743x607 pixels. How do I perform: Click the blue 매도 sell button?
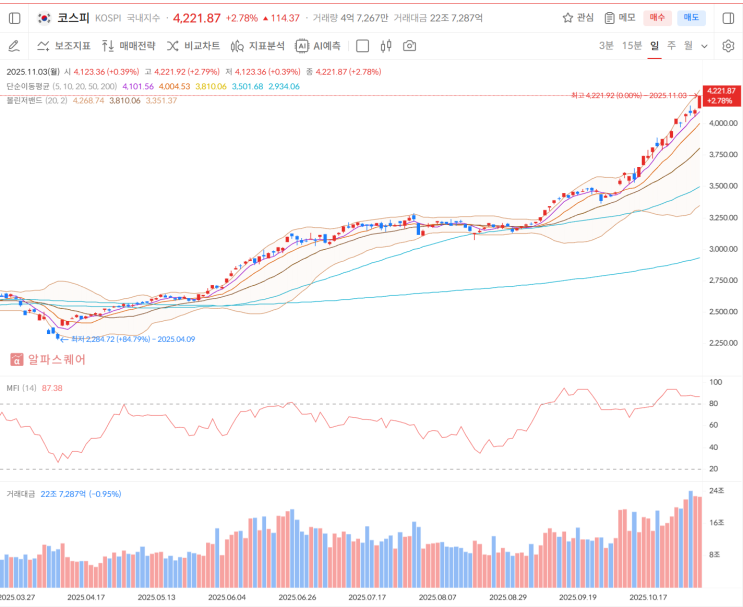691,18
